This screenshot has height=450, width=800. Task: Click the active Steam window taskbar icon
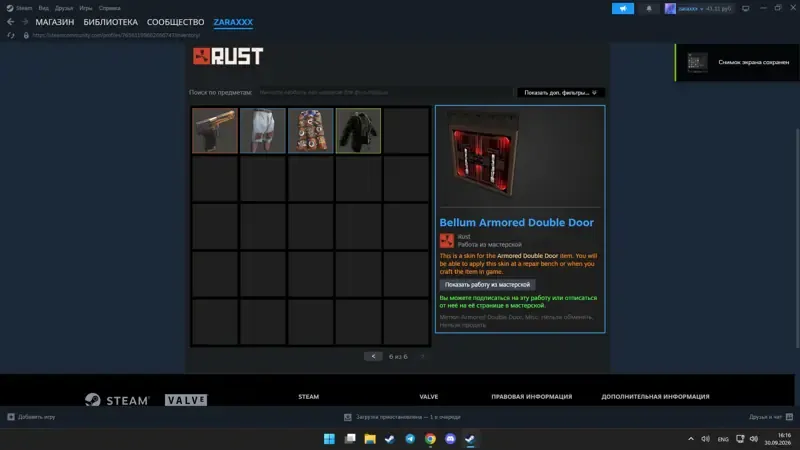[470, 439]
